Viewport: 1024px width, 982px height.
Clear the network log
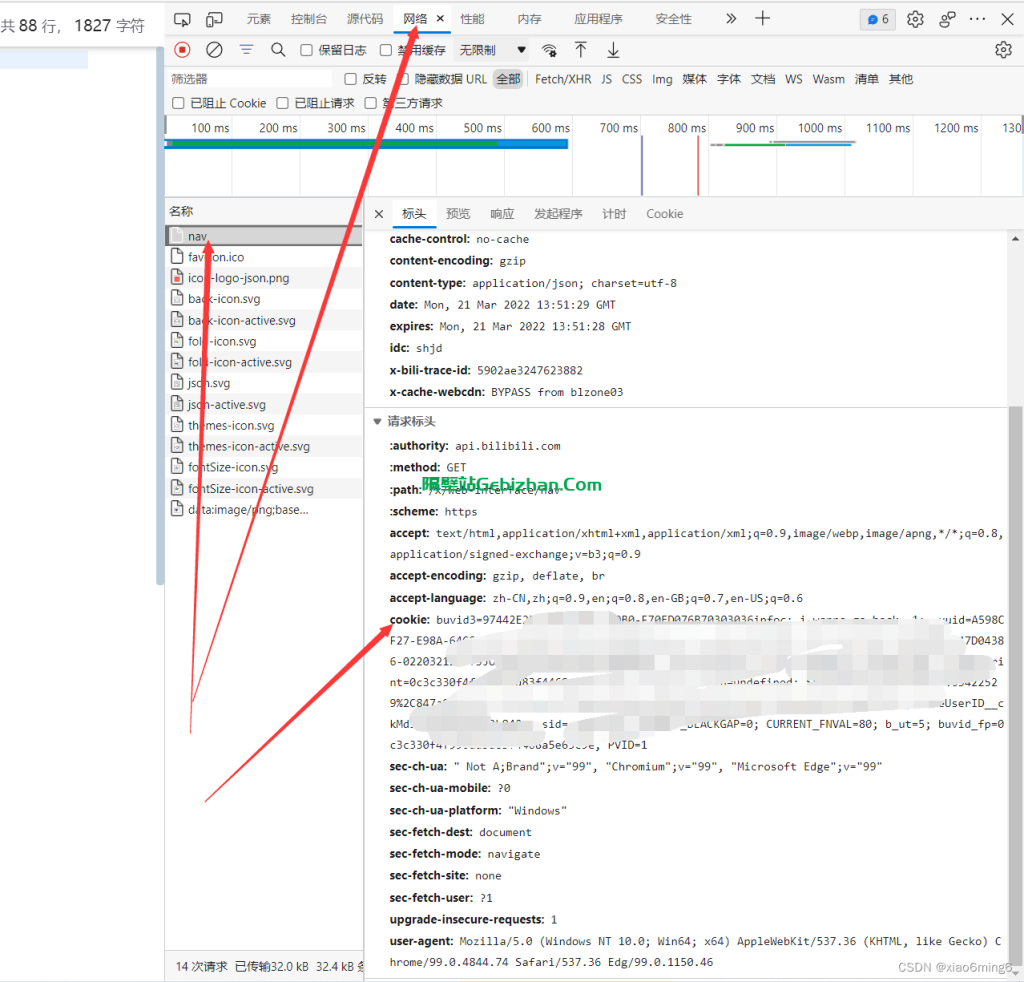click(x=214, y=50)
